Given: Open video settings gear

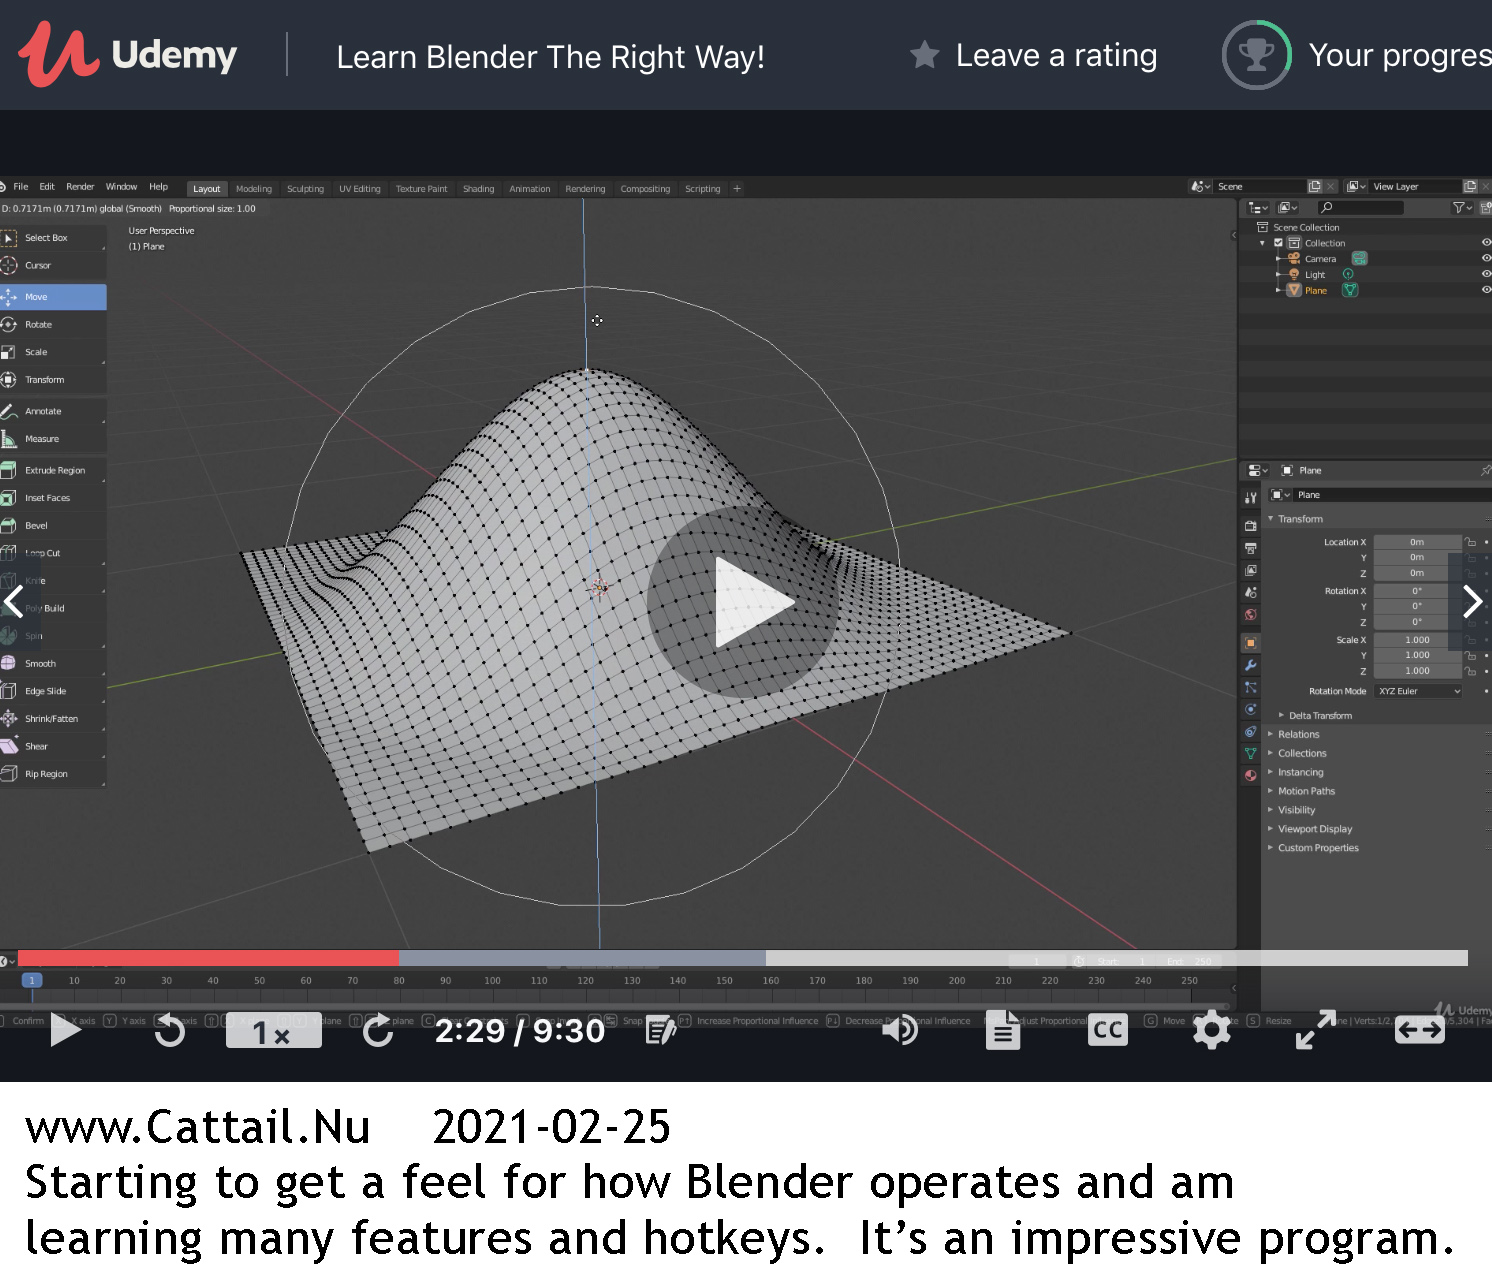Looking at the screenshot, I should [x=1212, y=1030].
